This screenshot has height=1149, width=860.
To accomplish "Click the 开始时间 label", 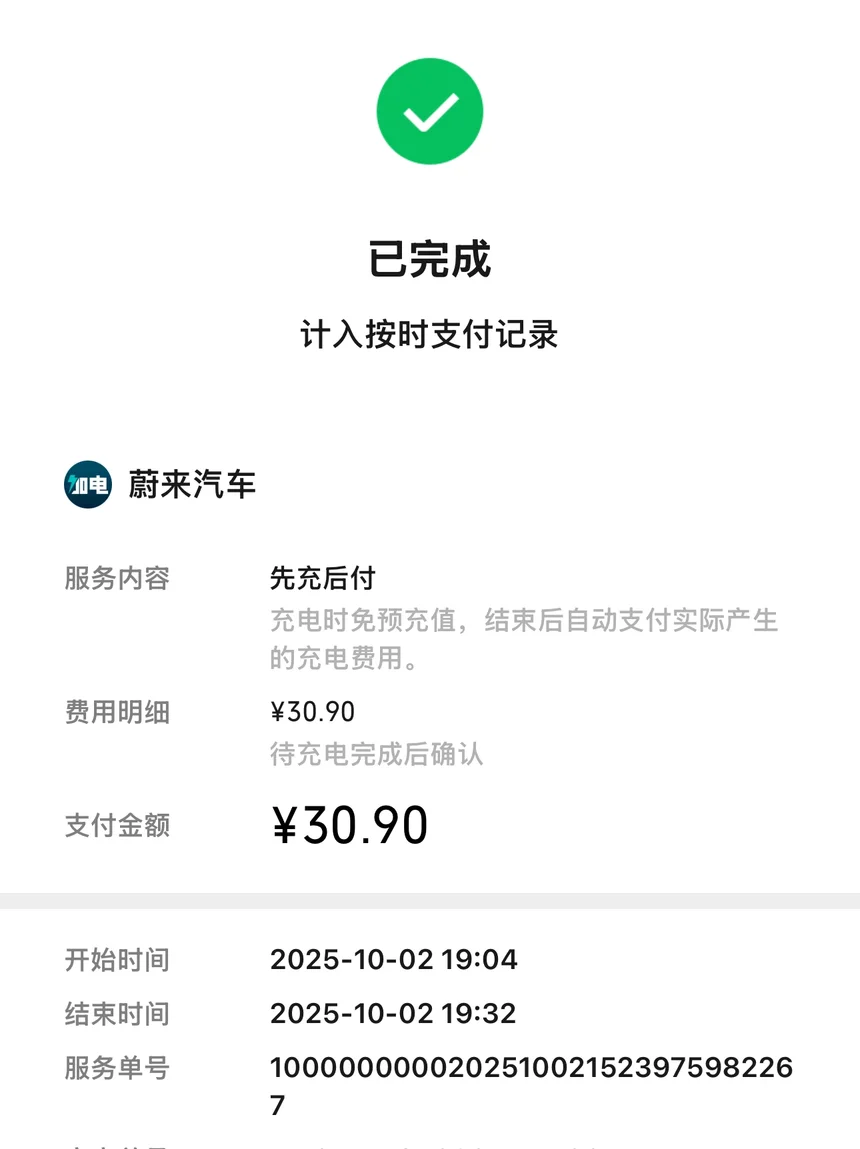I will 117,961.
